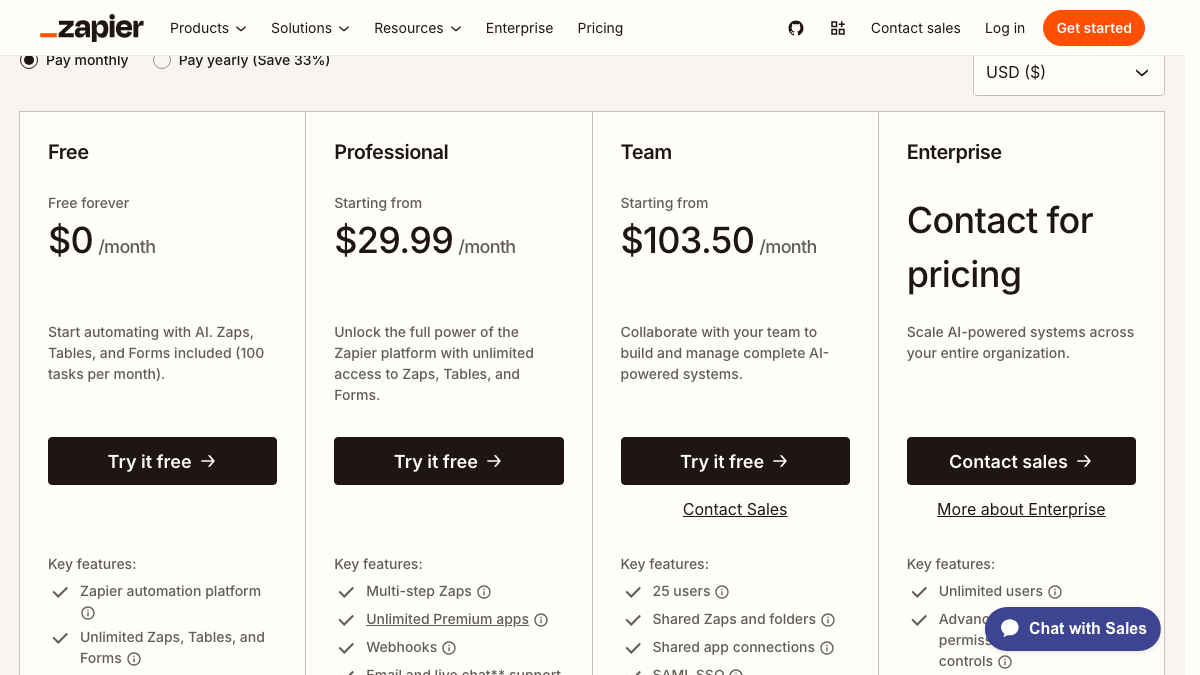
Task: Show info icon next to Multi-step Zaps
Action: (484, 592)
